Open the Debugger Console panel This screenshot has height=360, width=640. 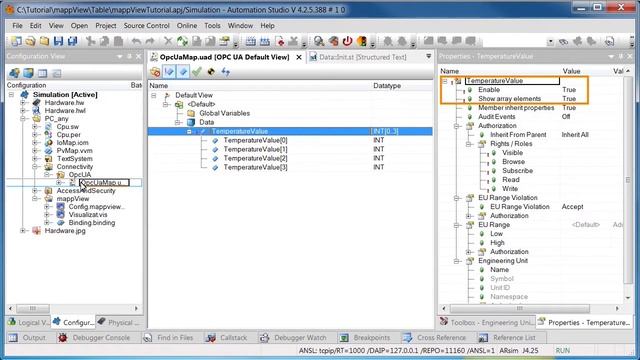point(95,338)
